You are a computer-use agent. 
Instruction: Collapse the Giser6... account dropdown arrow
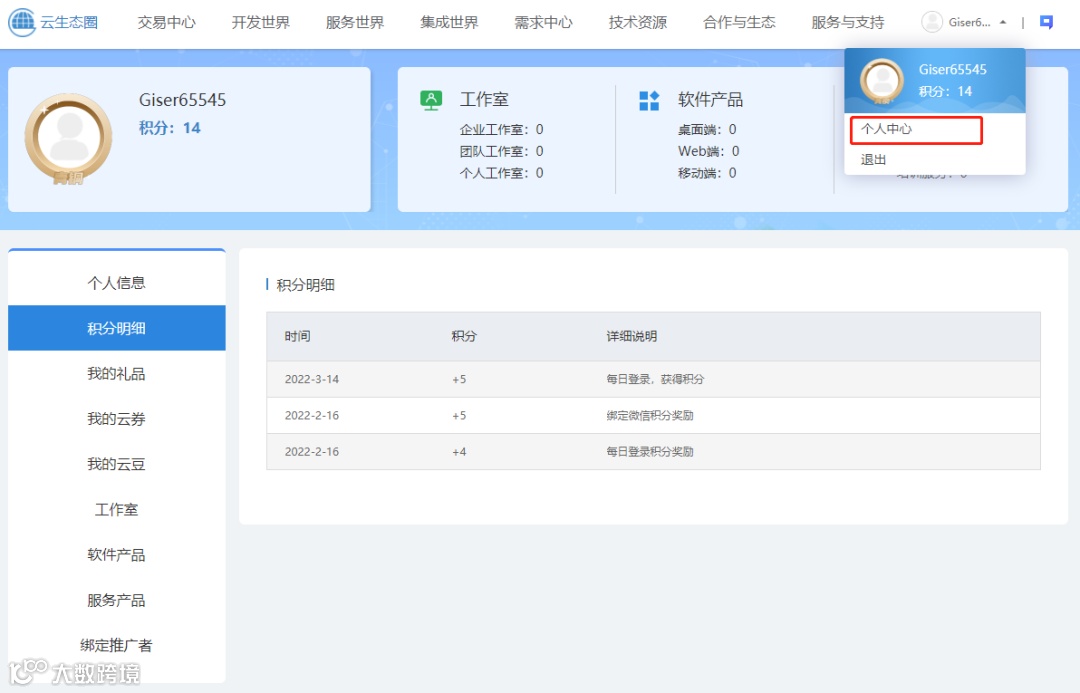[x=1003, y=22]
